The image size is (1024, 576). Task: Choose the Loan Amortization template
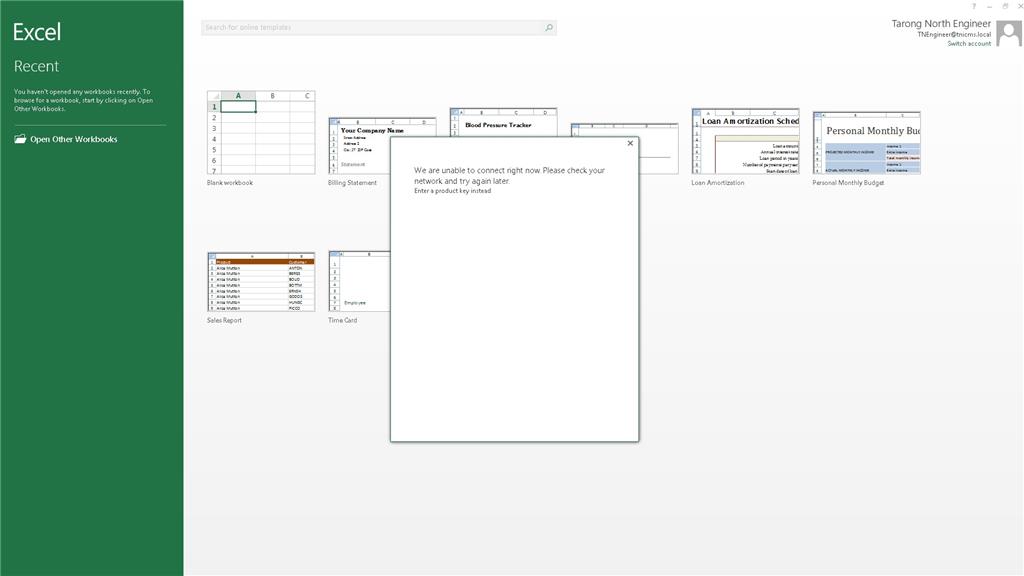[745, 141]
